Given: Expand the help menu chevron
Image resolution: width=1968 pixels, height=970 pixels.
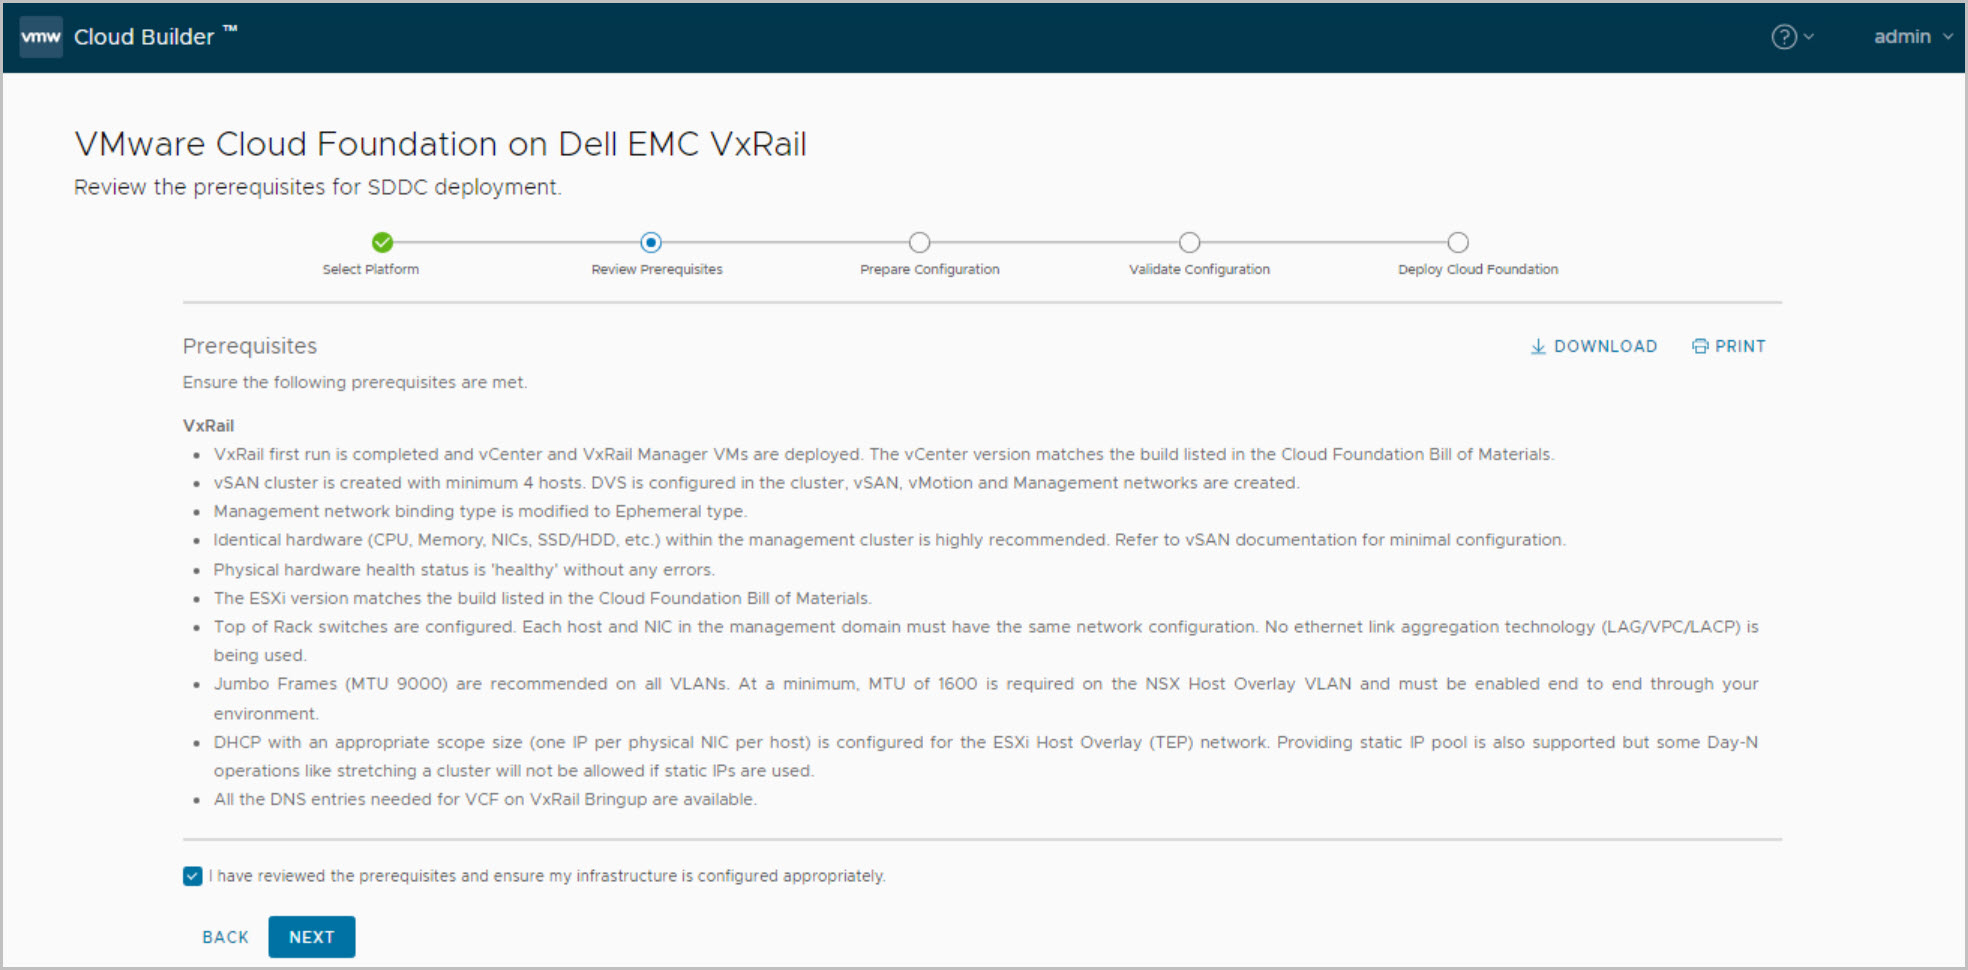Looking at the screenshot, I should coord(1808,37).
